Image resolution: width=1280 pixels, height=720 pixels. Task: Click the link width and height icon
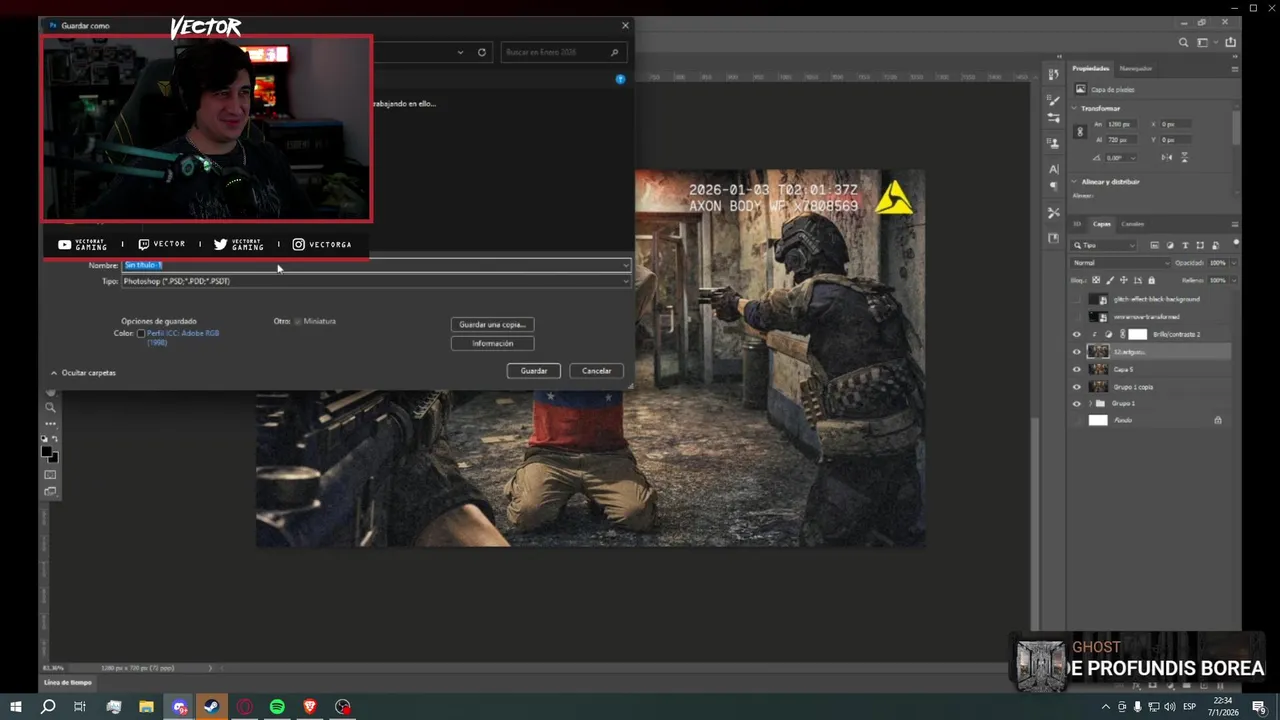coord(1079,132)
